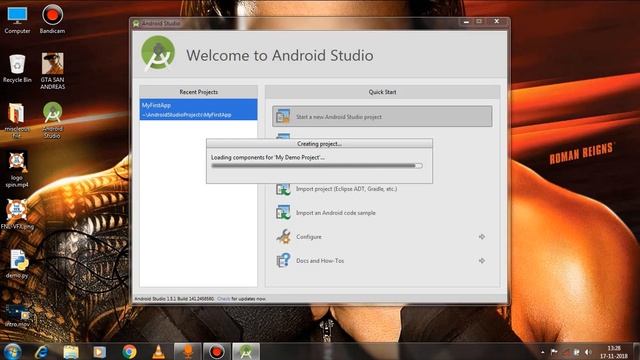Image resolution: width=640 pixels, height=360 pixels.
Task: Click the Android Studio taskbar button
Action: tap(246, 352)
